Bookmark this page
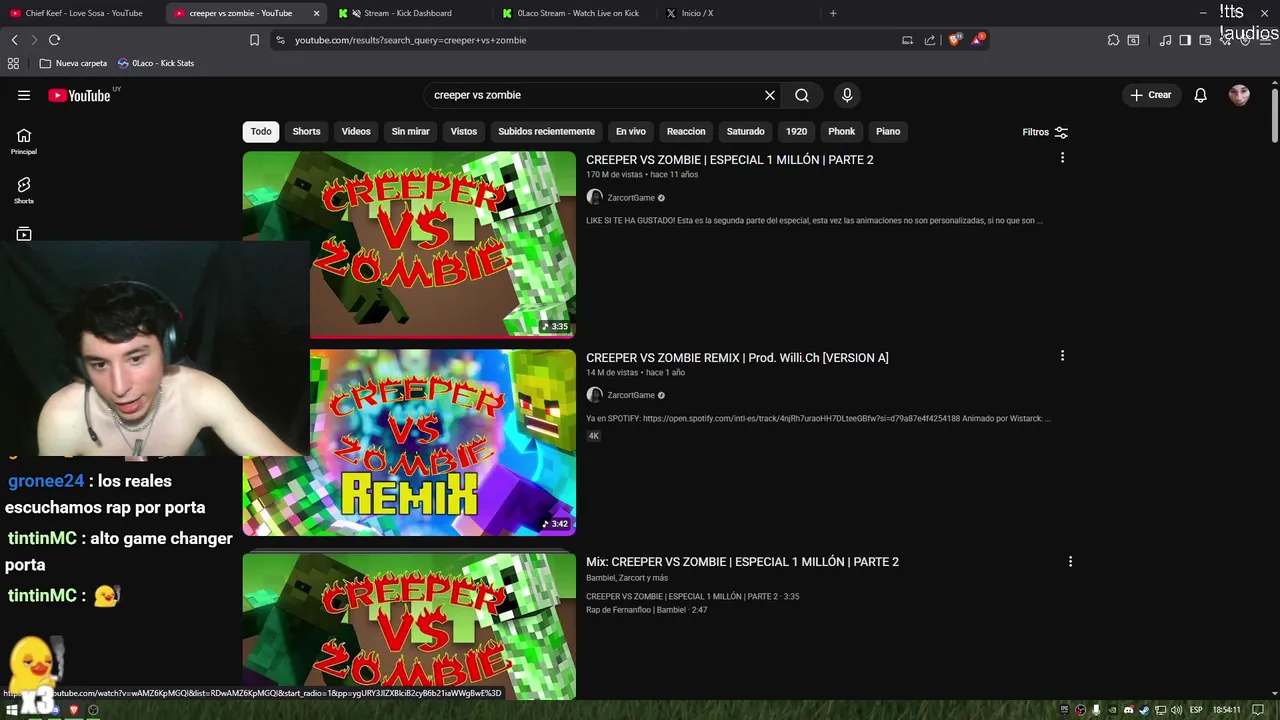 pos(254,40)
